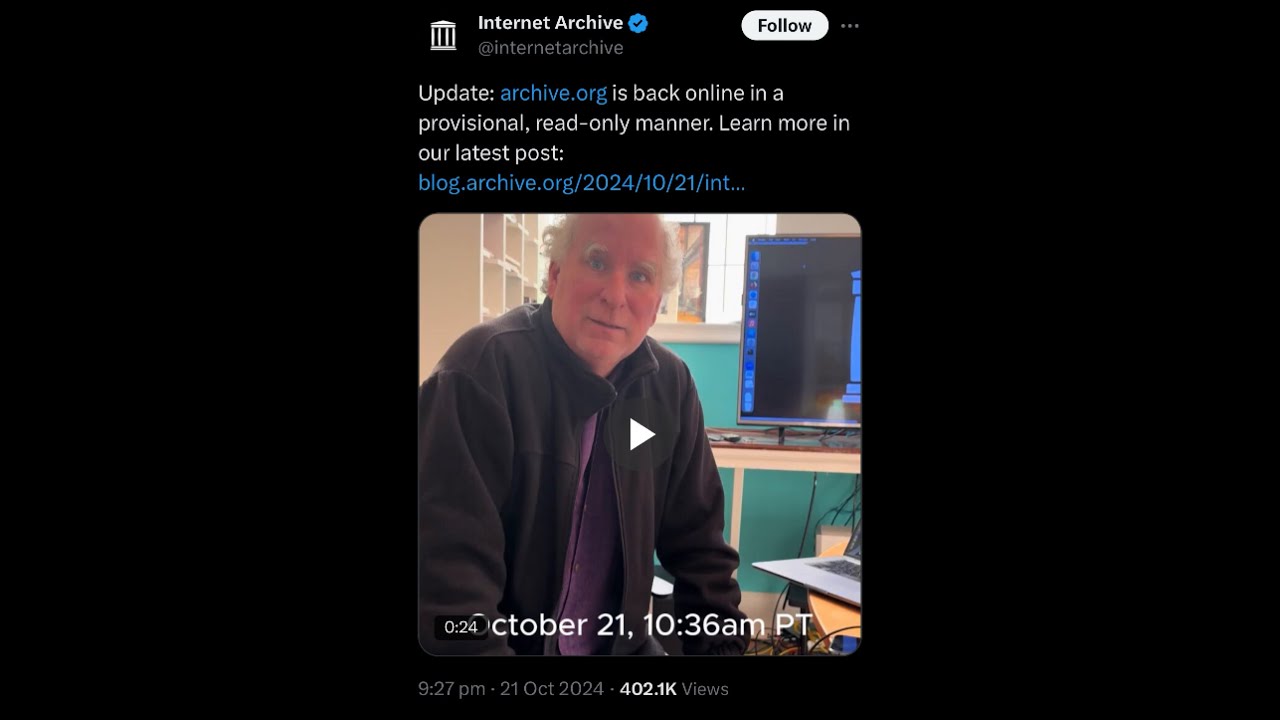Viewport: 1280px width, 720px height.
Task: Follow the Internet Archive account
Action: [x=784, y=26]
